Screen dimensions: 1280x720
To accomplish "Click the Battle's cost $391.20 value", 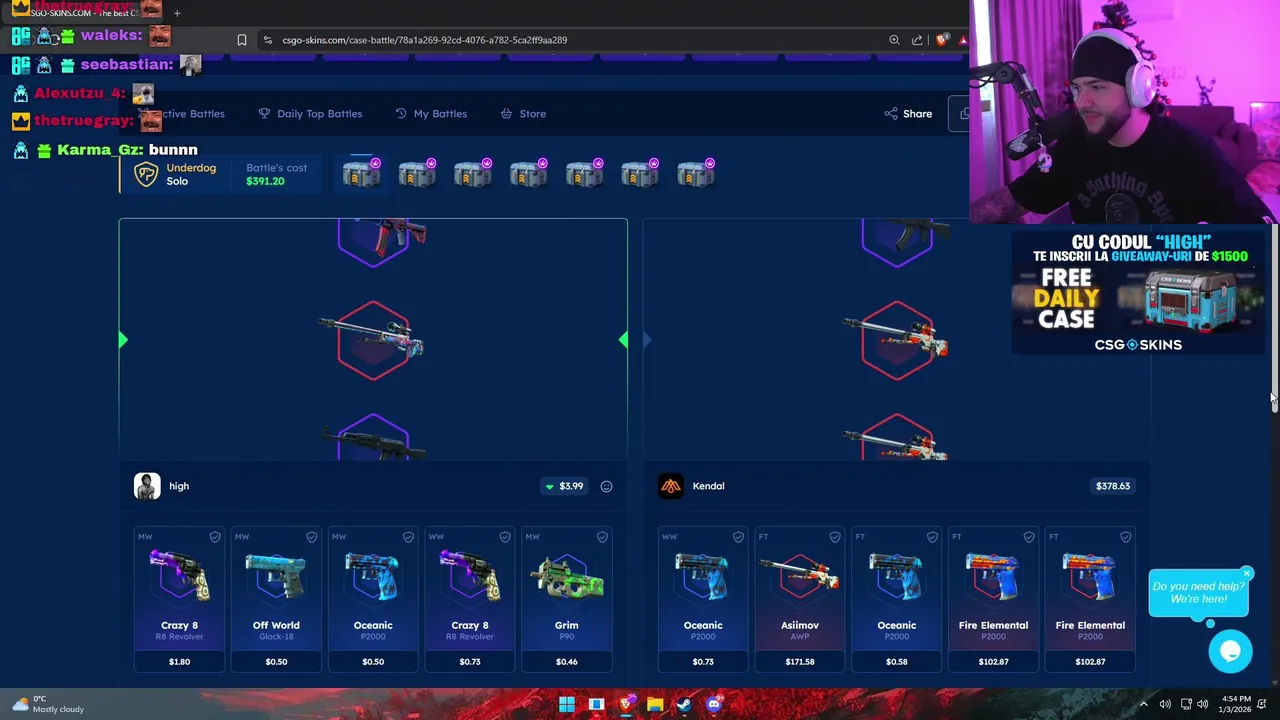I will click(265, 181).
